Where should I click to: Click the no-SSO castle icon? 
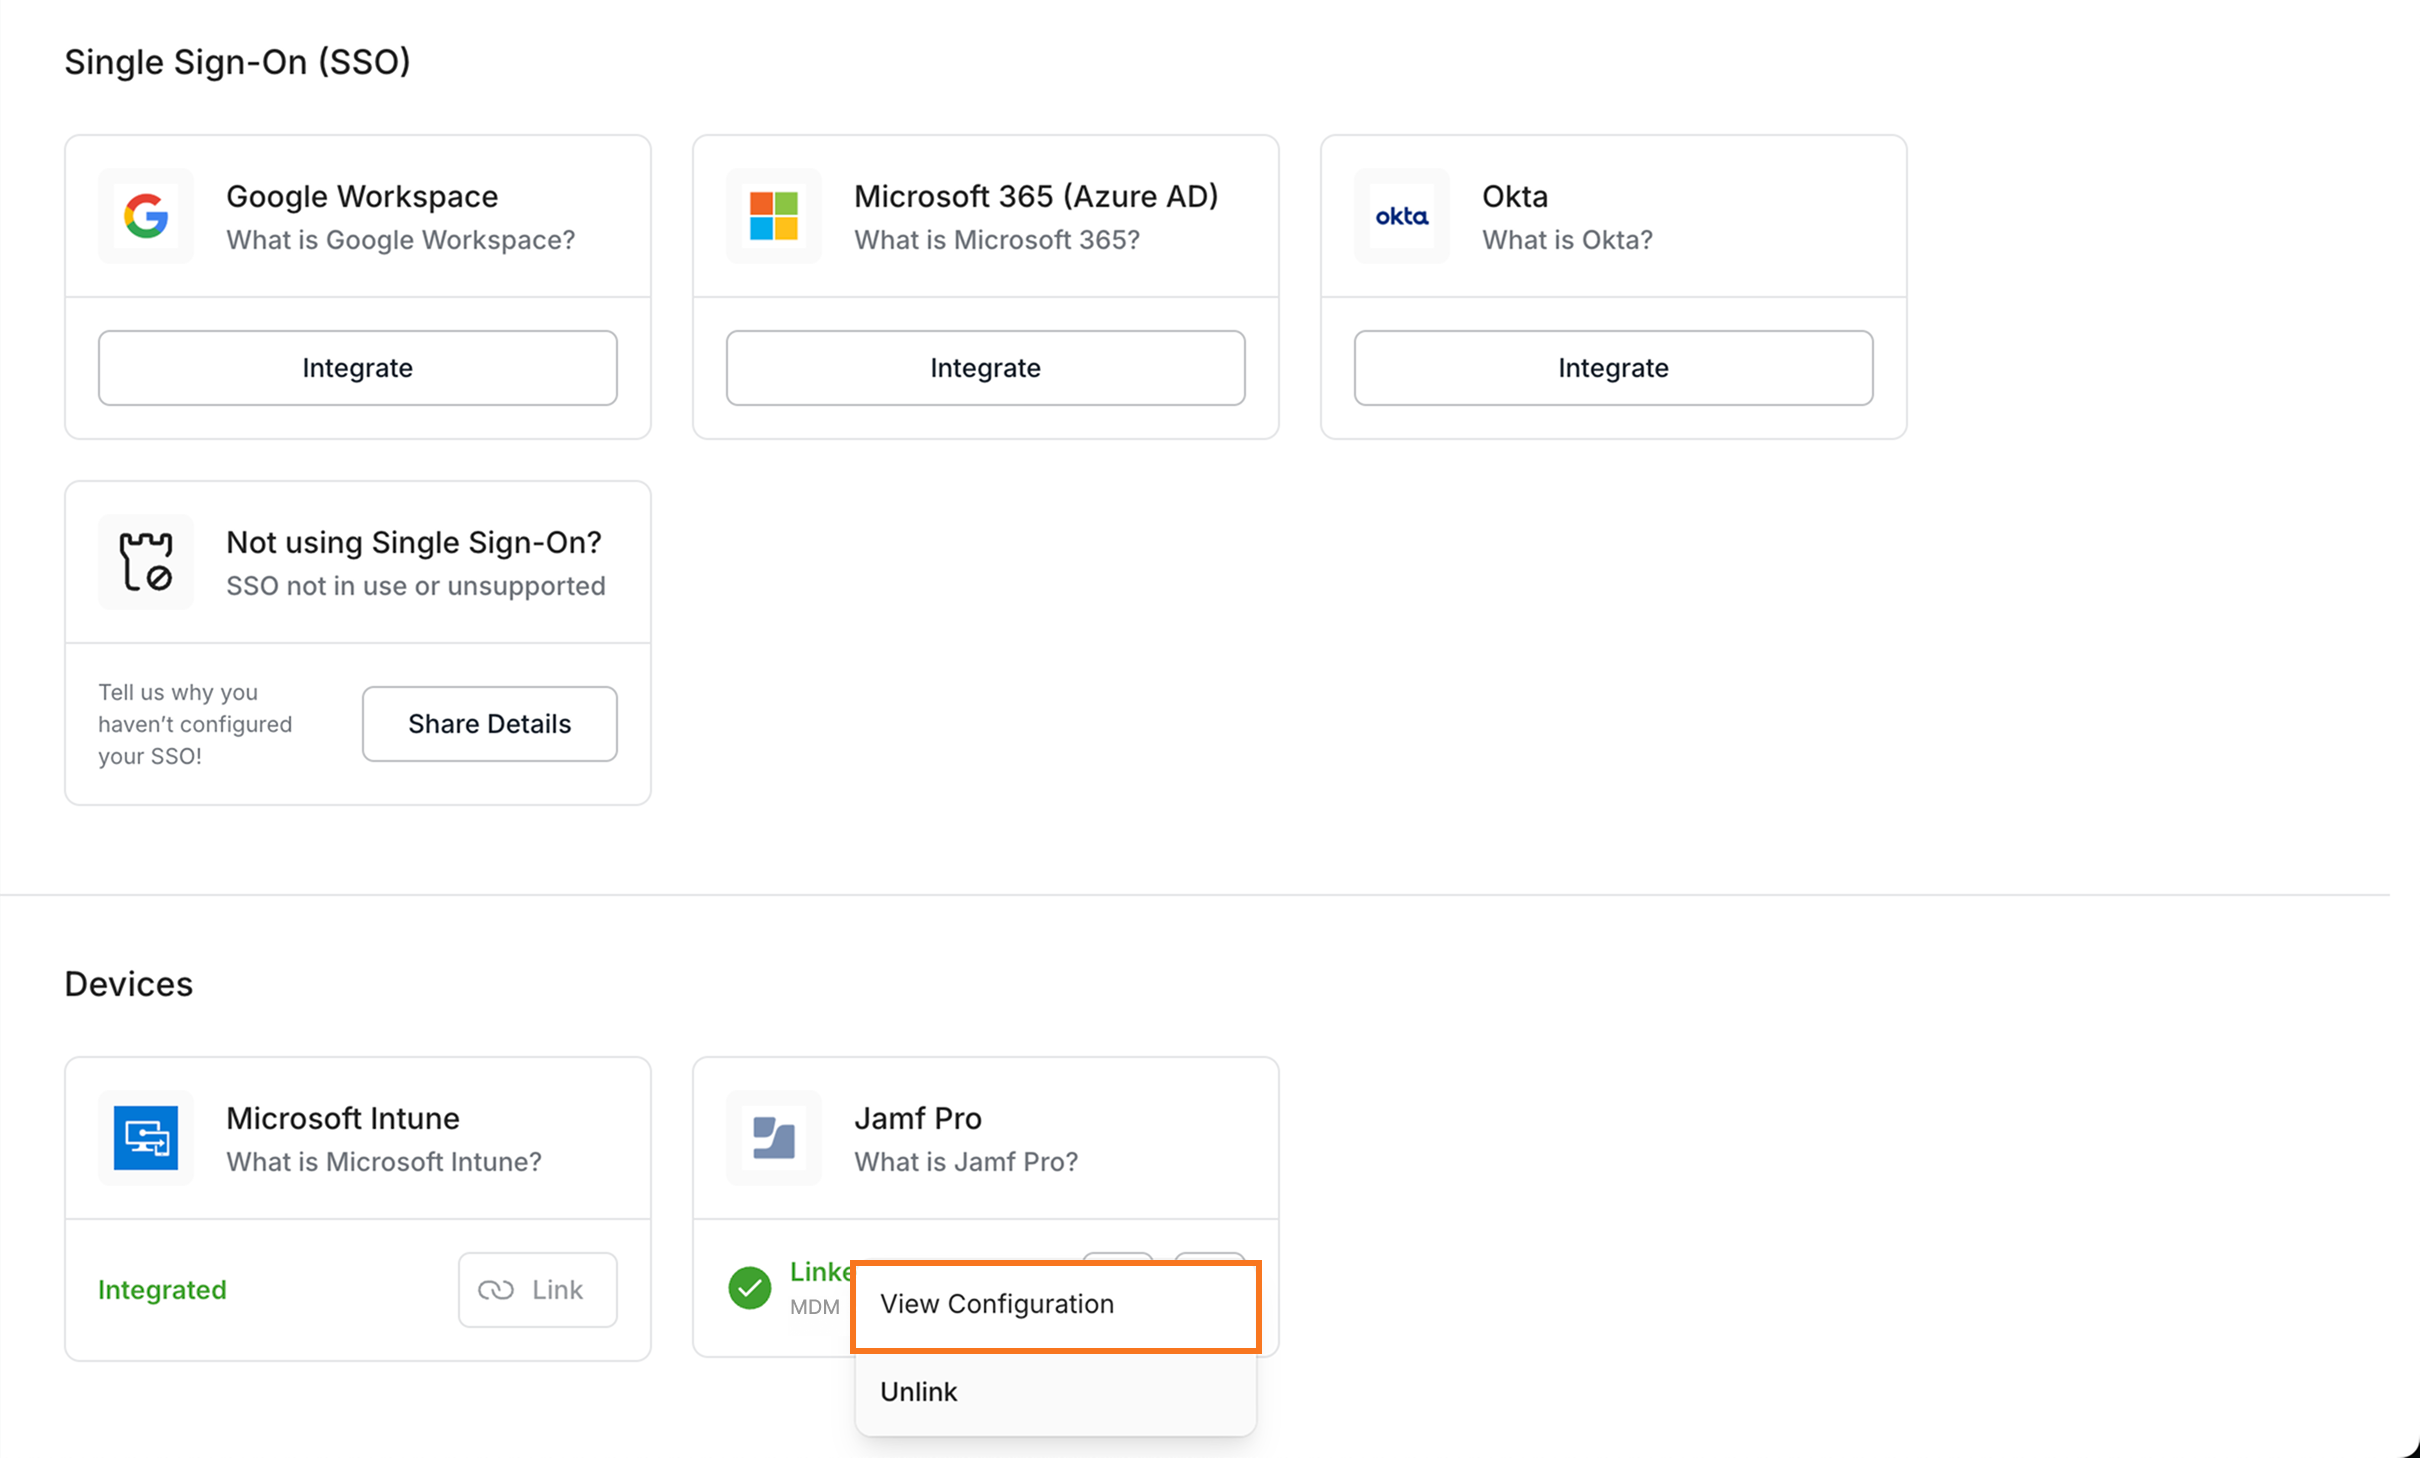click(146, 562)
